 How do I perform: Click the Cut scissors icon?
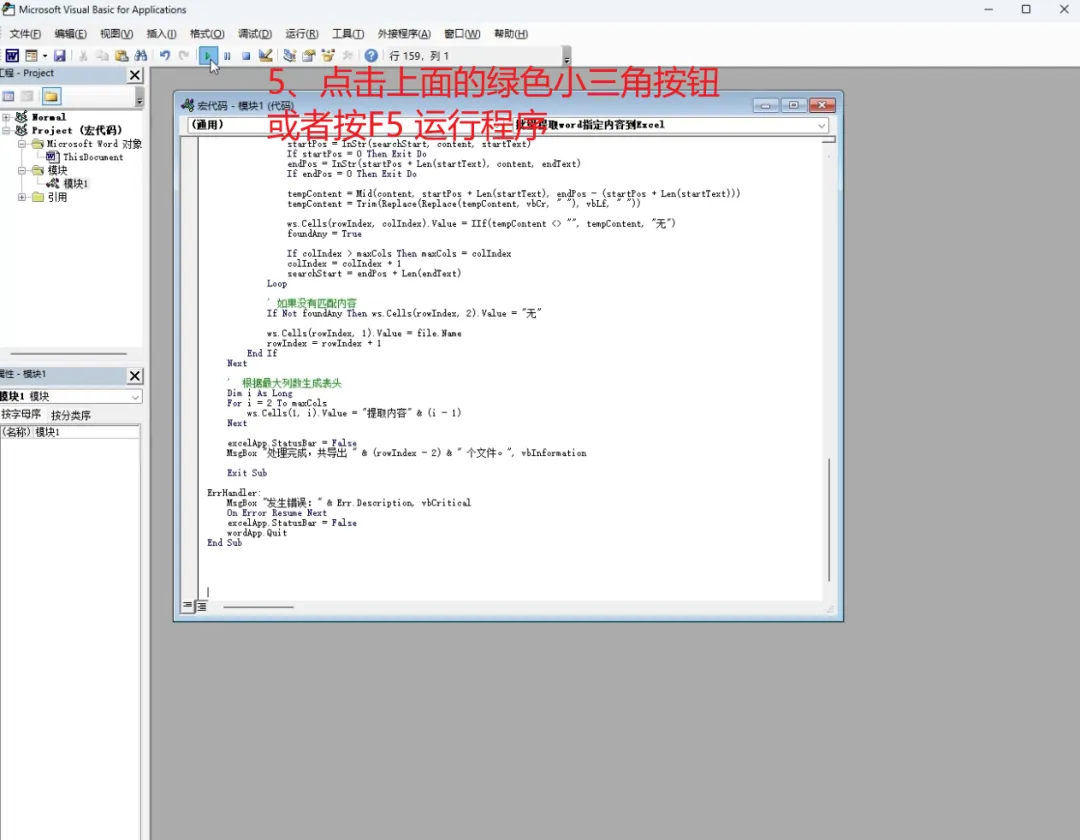83,56
